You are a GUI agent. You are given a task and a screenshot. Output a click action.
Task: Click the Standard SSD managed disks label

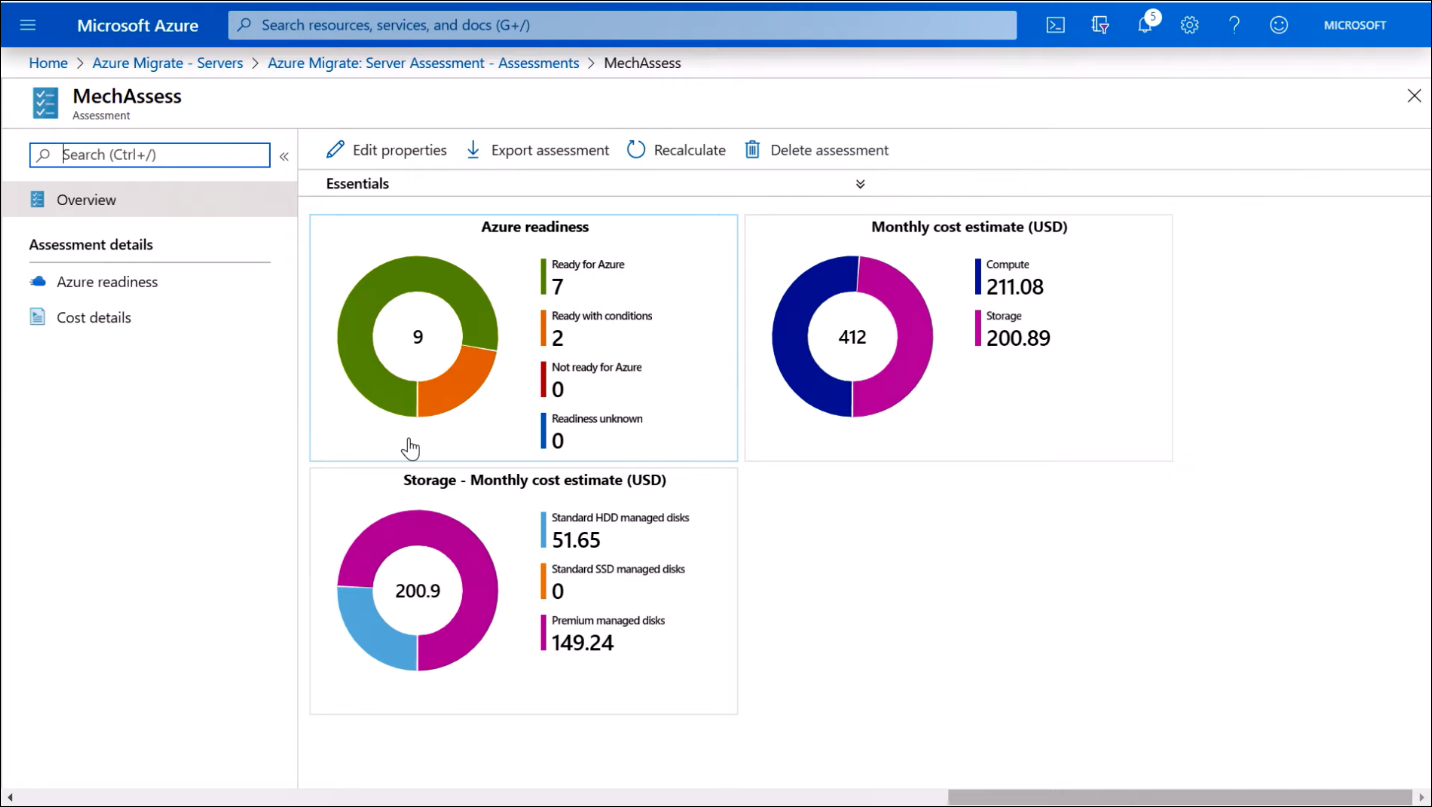point(618,569)
